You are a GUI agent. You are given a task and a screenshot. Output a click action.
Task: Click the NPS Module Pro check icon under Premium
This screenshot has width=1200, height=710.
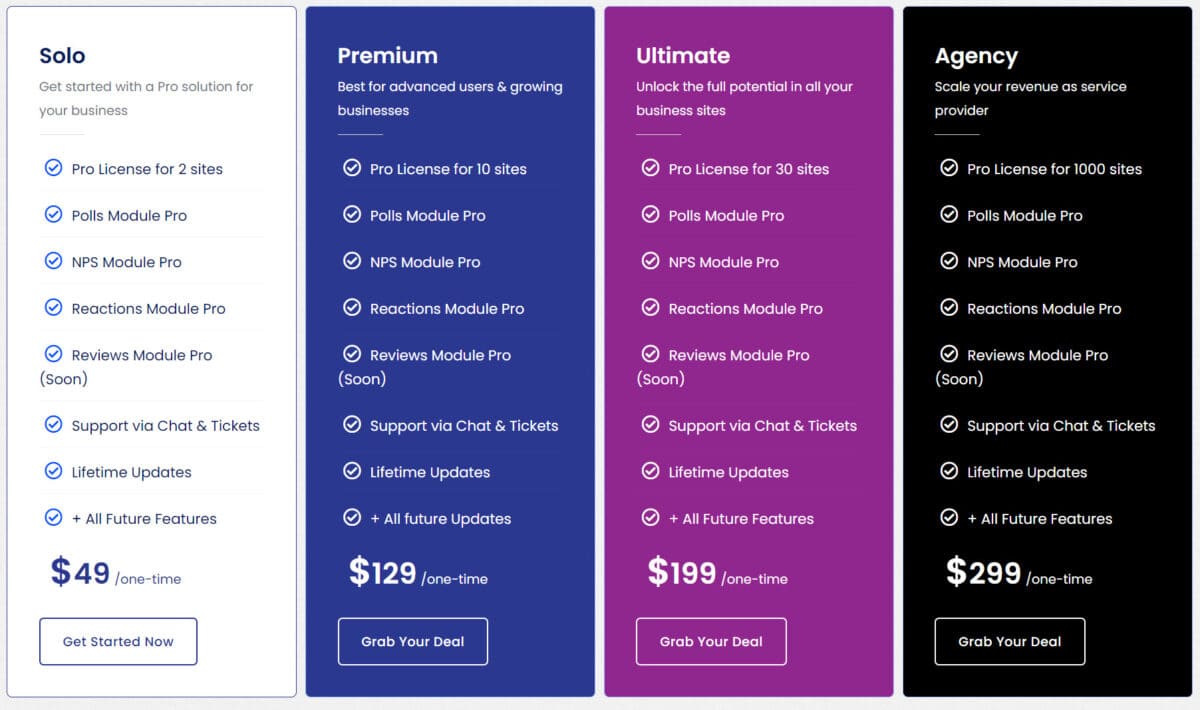tap(352, 261)
